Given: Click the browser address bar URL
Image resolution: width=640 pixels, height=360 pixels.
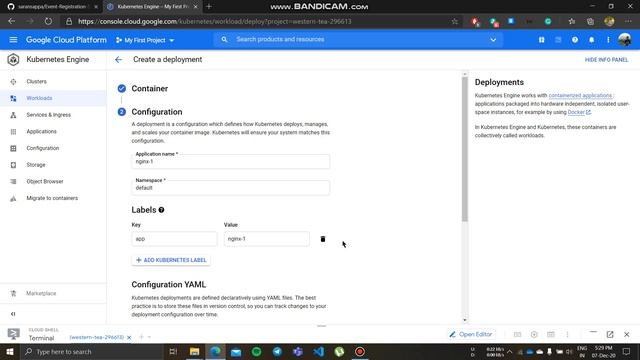Looking at the screenshot, I should (x=214, y=21).
